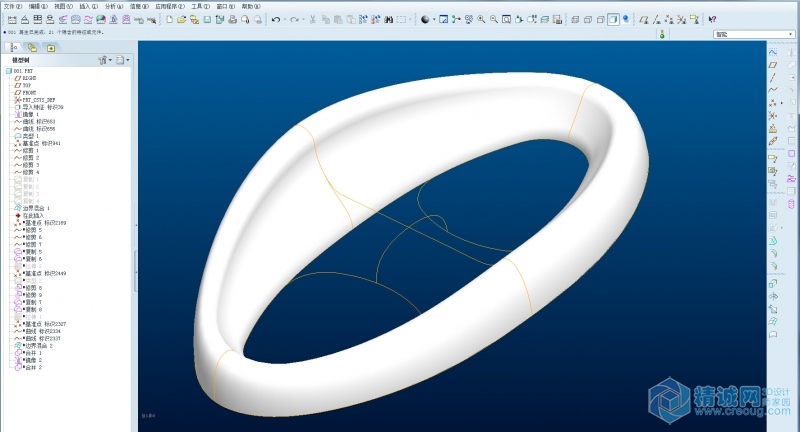This screenshot has height=432, width=800.
Task: Click the New file icon
Action: pyautogui.click(x=169, y=19)
